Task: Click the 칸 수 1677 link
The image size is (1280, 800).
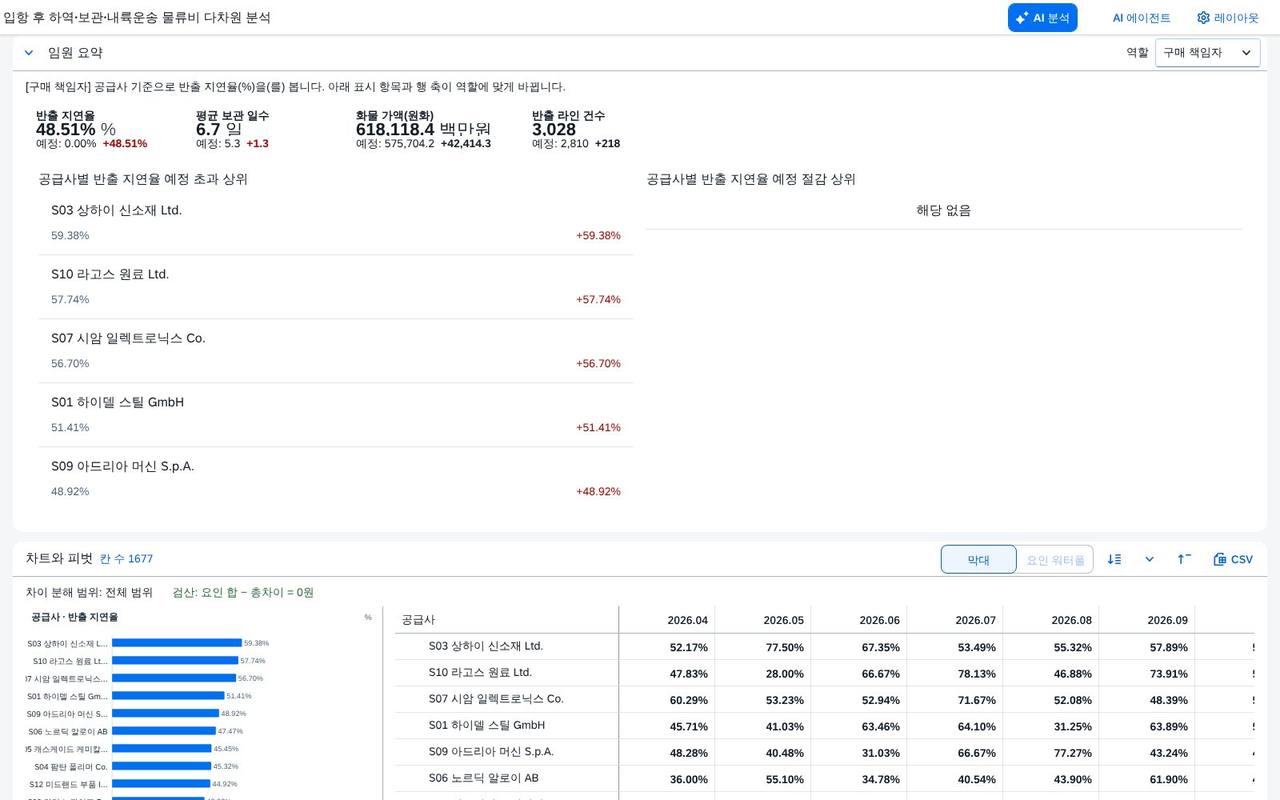Action: 126,559
